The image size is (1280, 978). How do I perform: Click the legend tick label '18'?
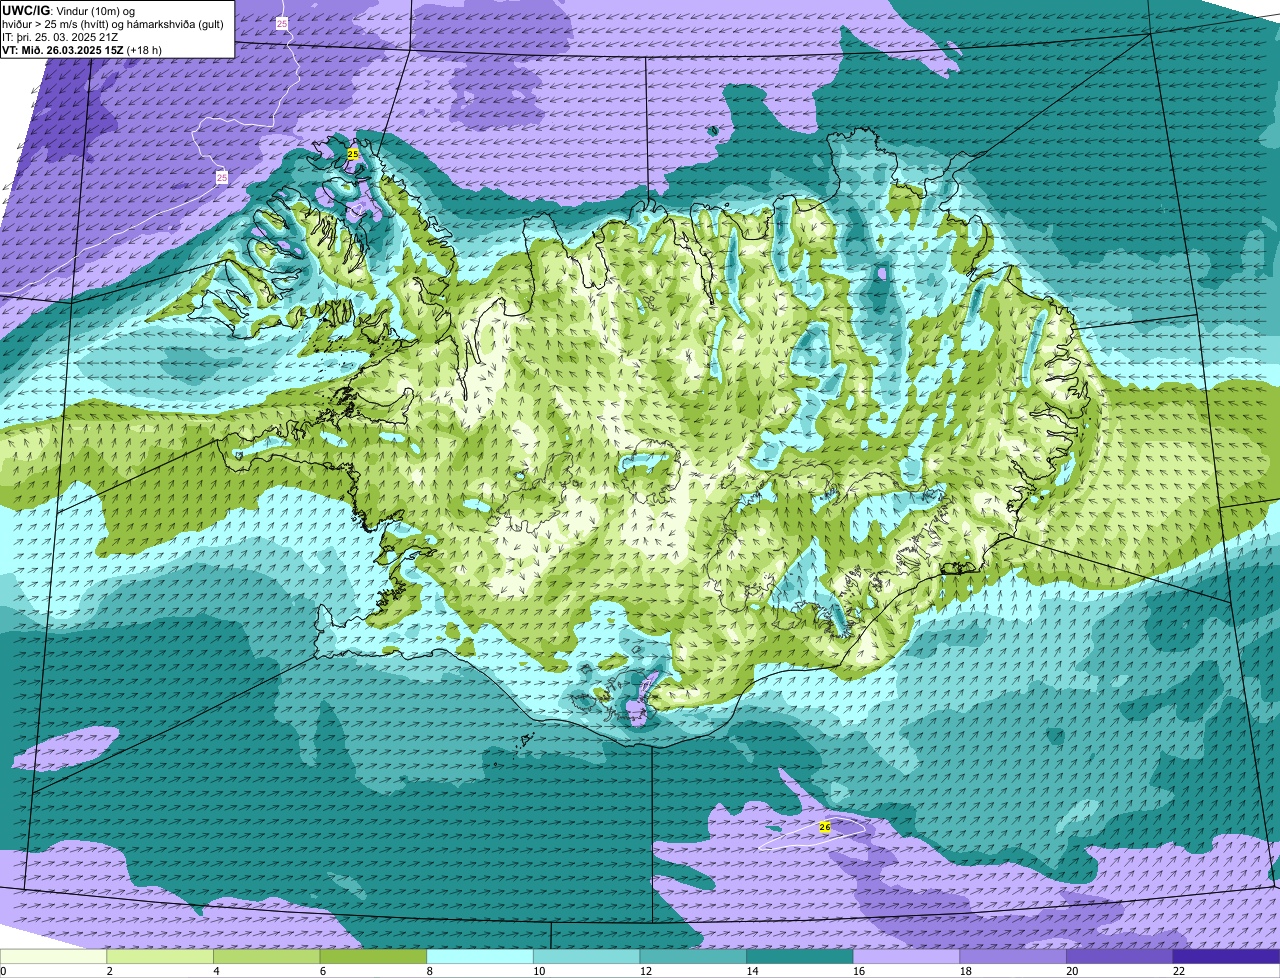[965, 971]
